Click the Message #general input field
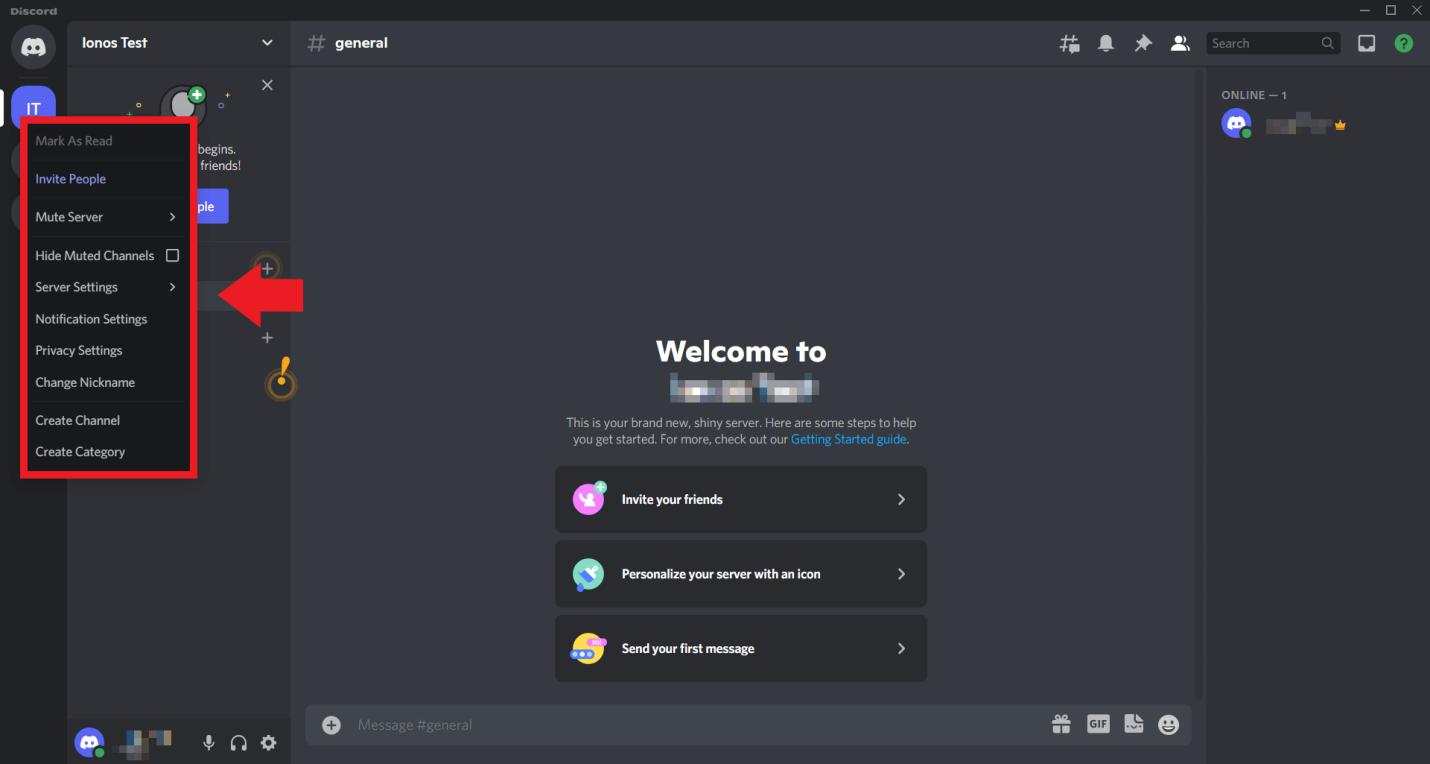The image size is (1430, 764). coord(690,725)
